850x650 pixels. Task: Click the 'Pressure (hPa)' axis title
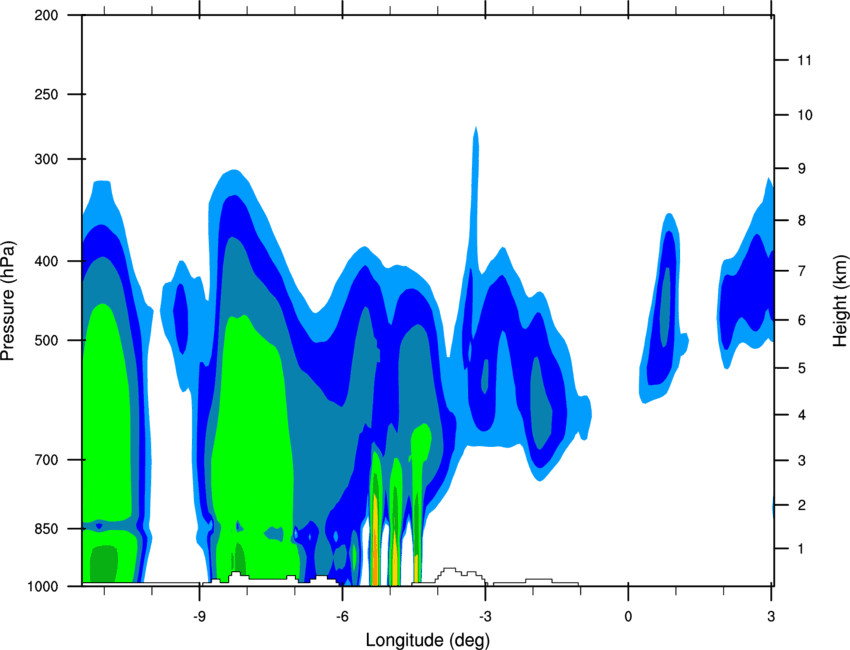pyautogui.click(x=8, y=300)
